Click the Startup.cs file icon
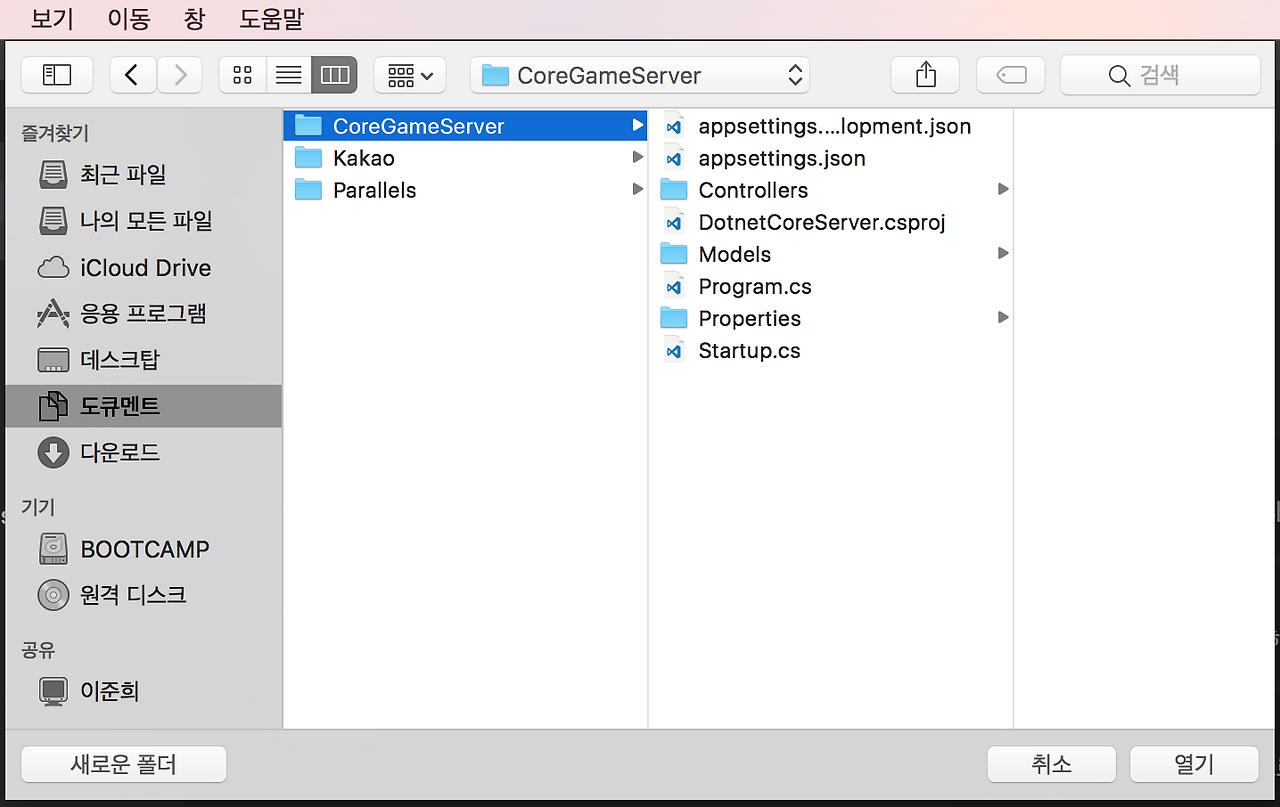The height and width of the screenshot is (807, 1280). click(x=674, y=350)
